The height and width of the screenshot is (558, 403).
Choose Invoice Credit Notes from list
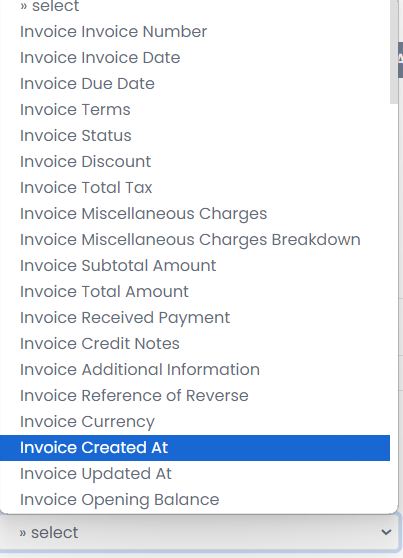195,343
